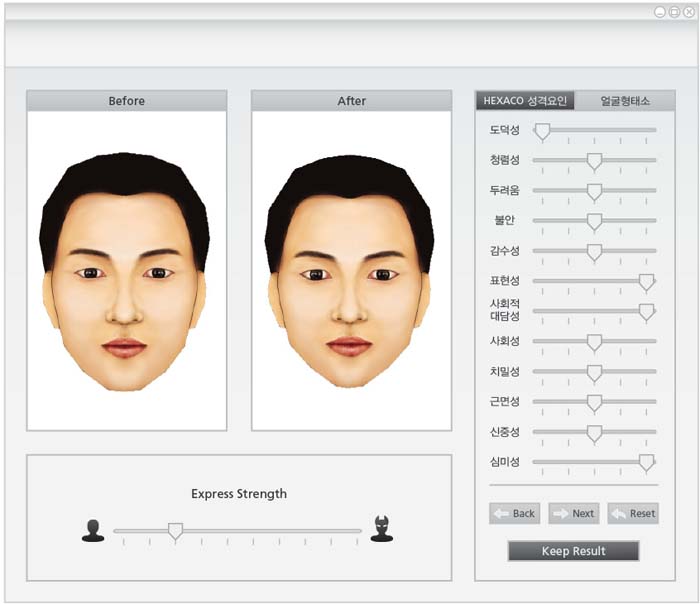
Task: Click the Express Strength label
Action: point(239,494)
